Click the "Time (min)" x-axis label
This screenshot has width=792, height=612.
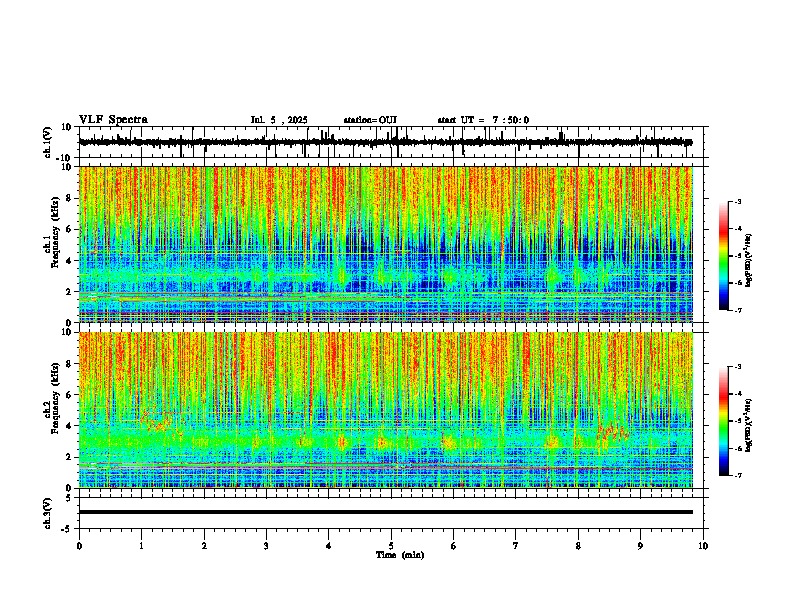[400, 555]
